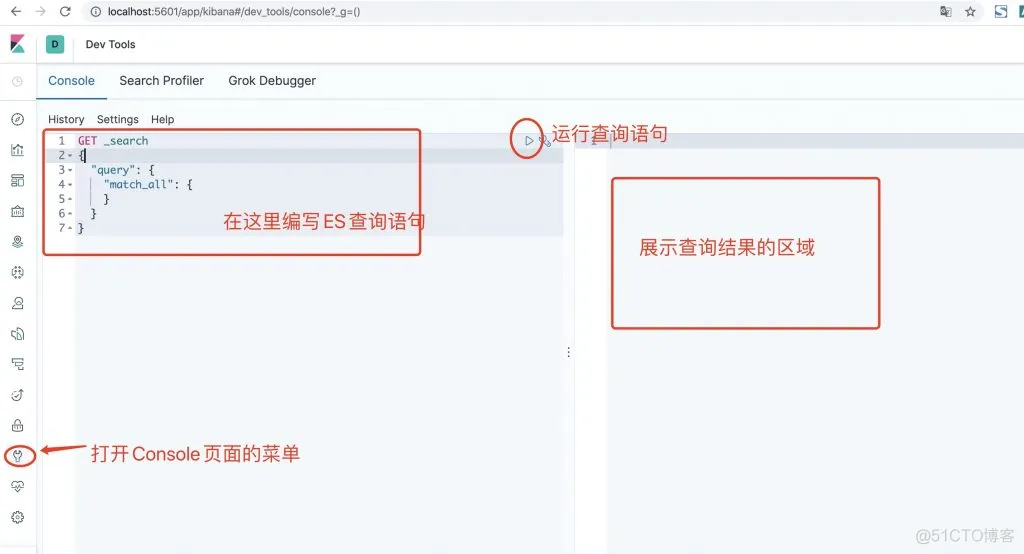1024x554 pixels.
Task: Open Logs from the sidebar
Action: (x=18, y=334)
